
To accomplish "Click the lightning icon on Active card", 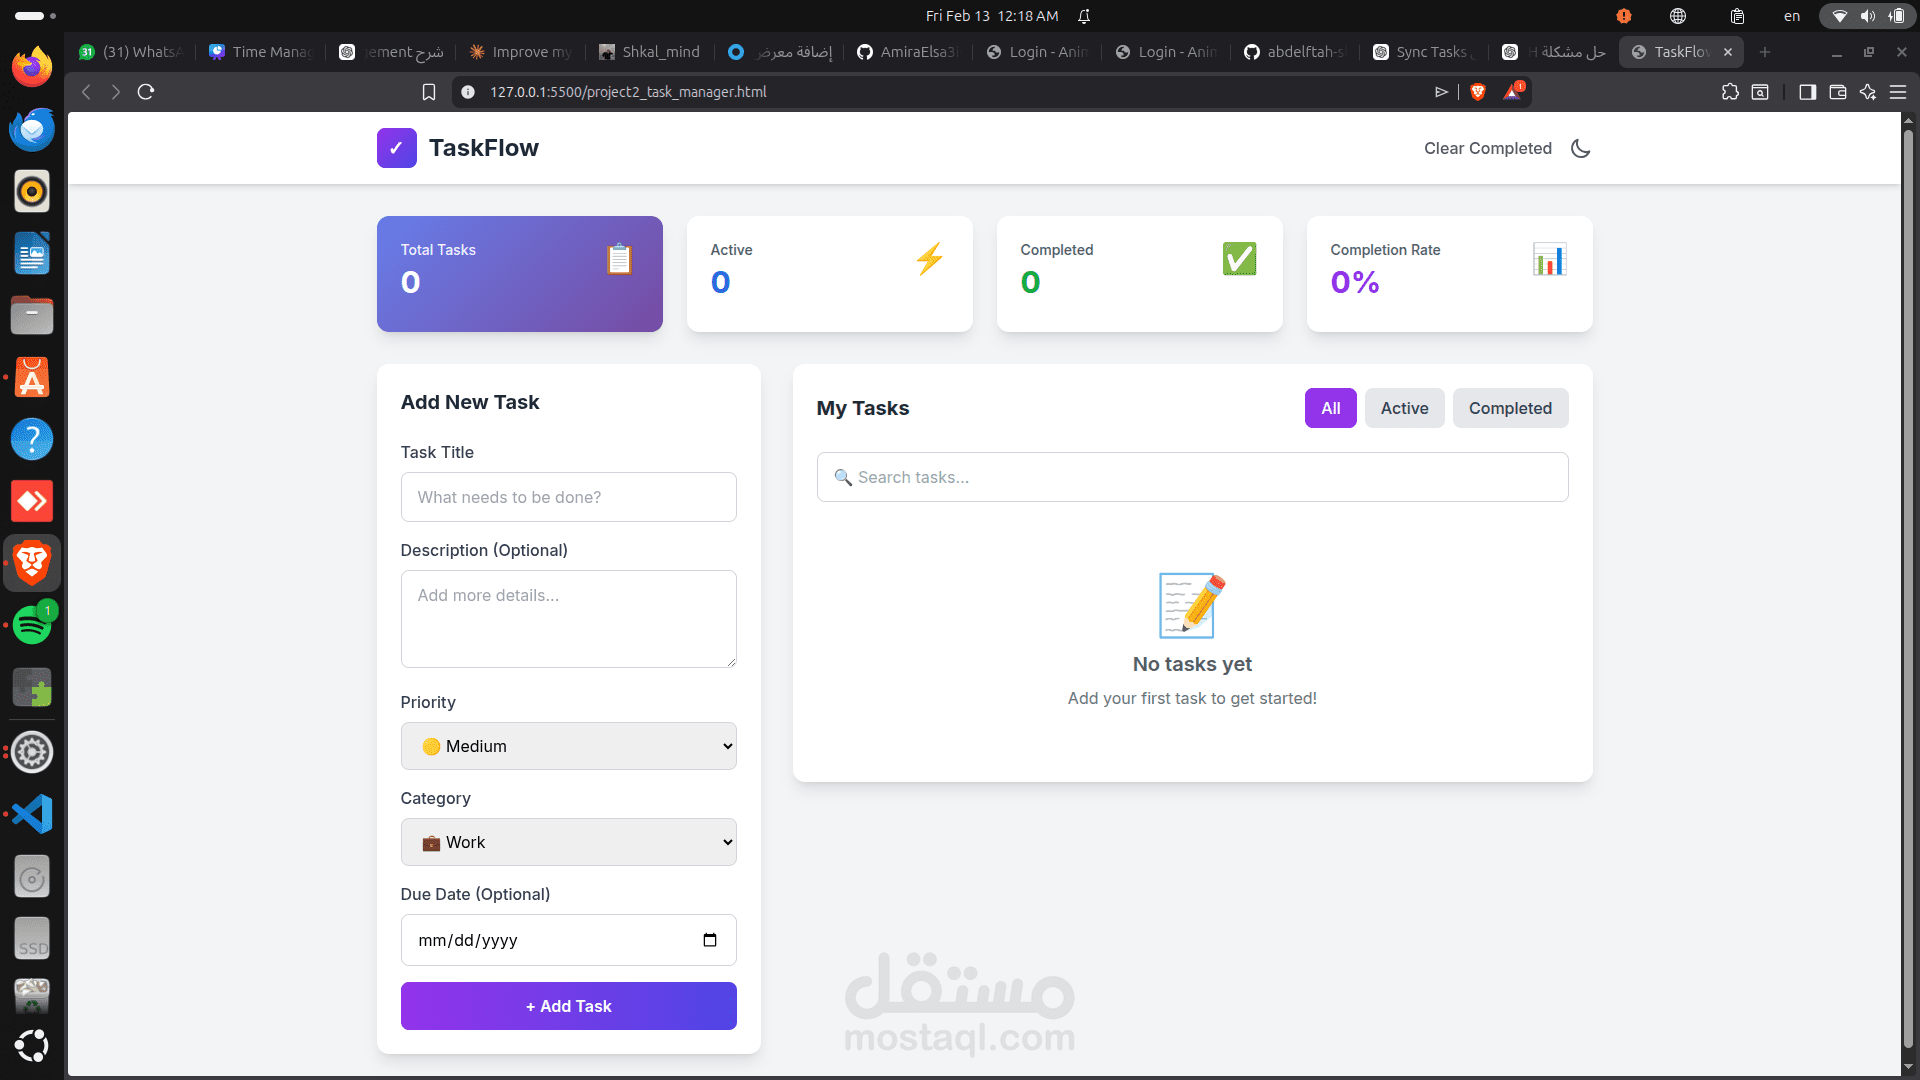I will click(x=929, y=259).
